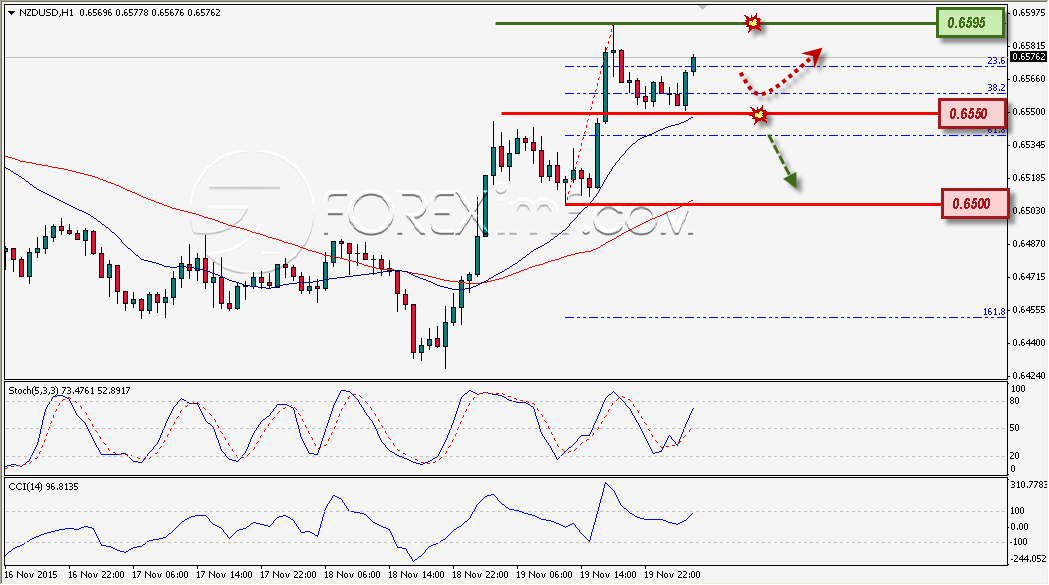
Task: Click the red 0.6550 price label box
Action: [x=972, y=114]
